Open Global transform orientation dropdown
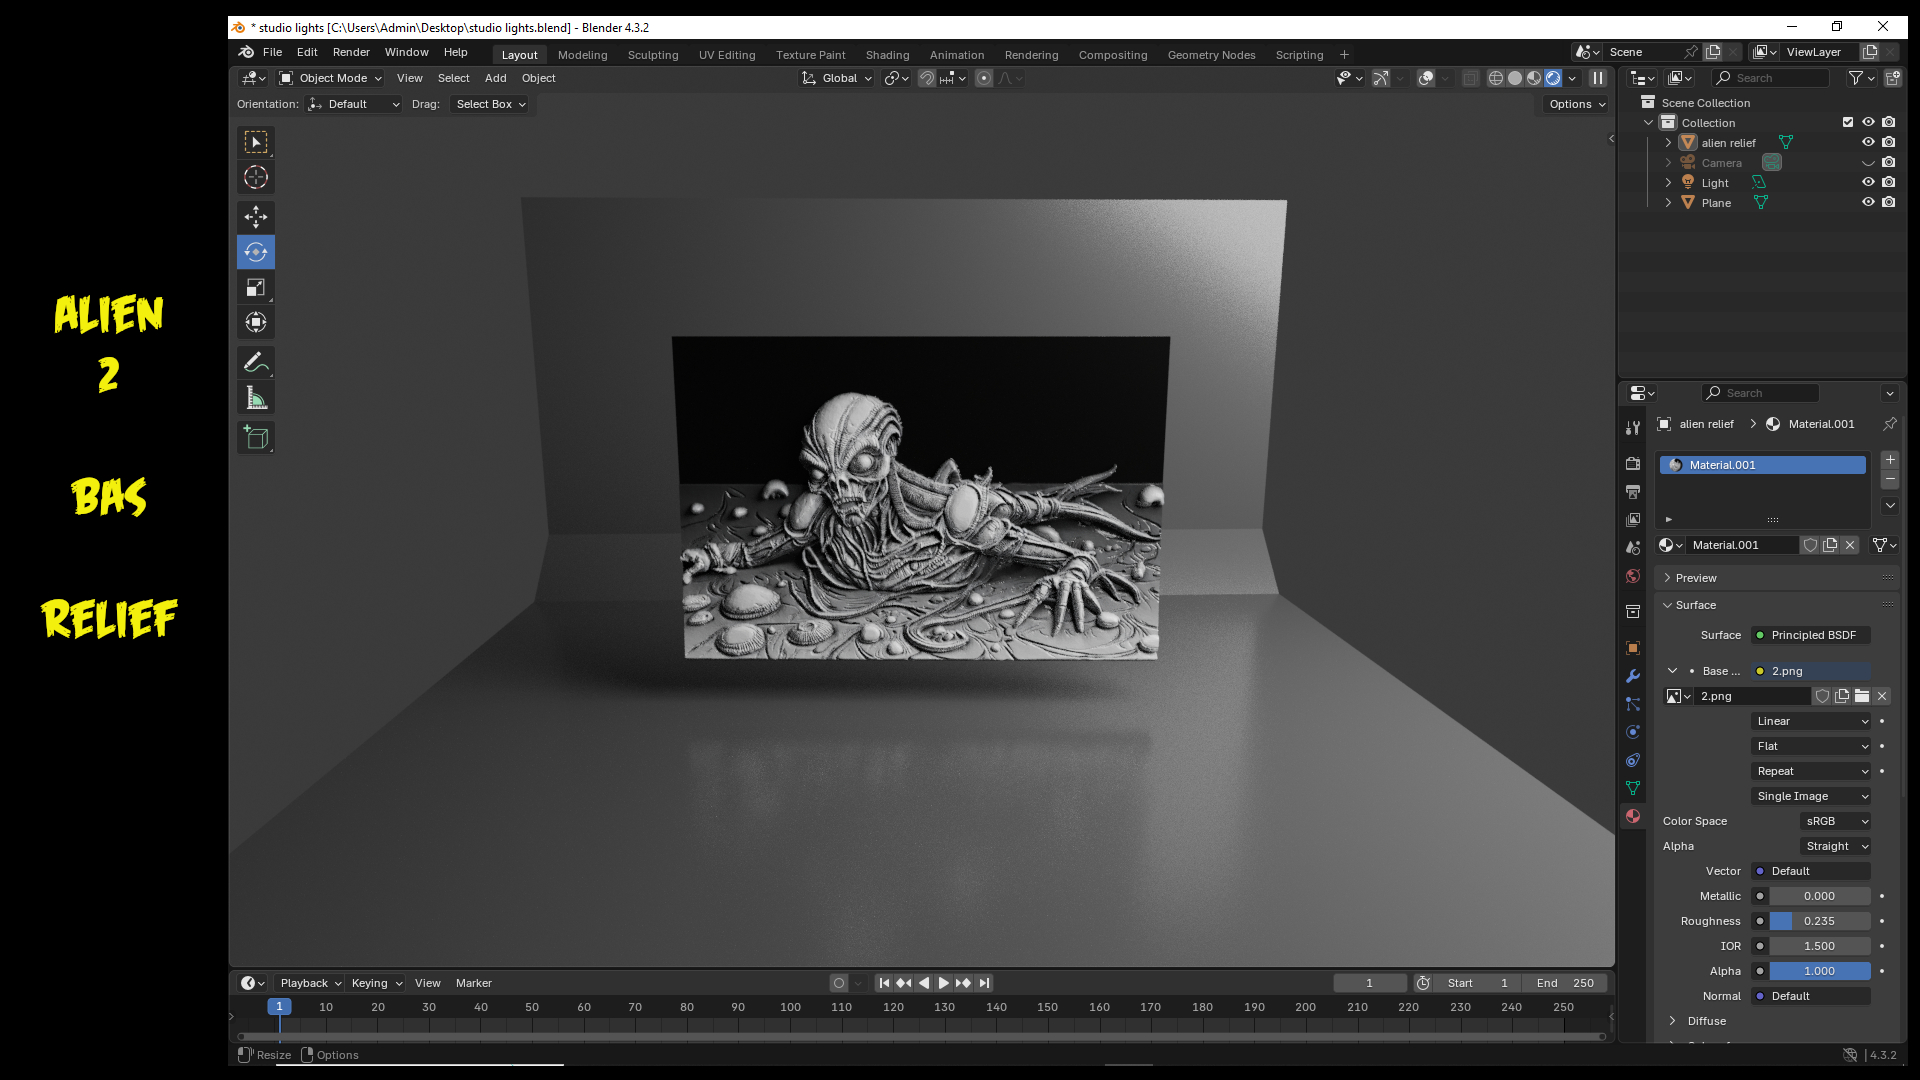This screenshot has width=1920, height=1080. (x=837, y=78)
